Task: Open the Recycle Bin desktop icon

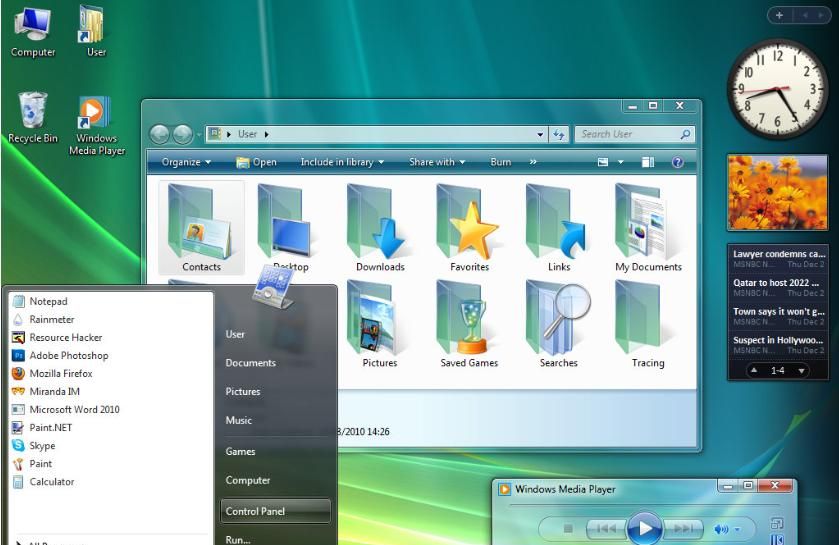Action: pos(33,118)
